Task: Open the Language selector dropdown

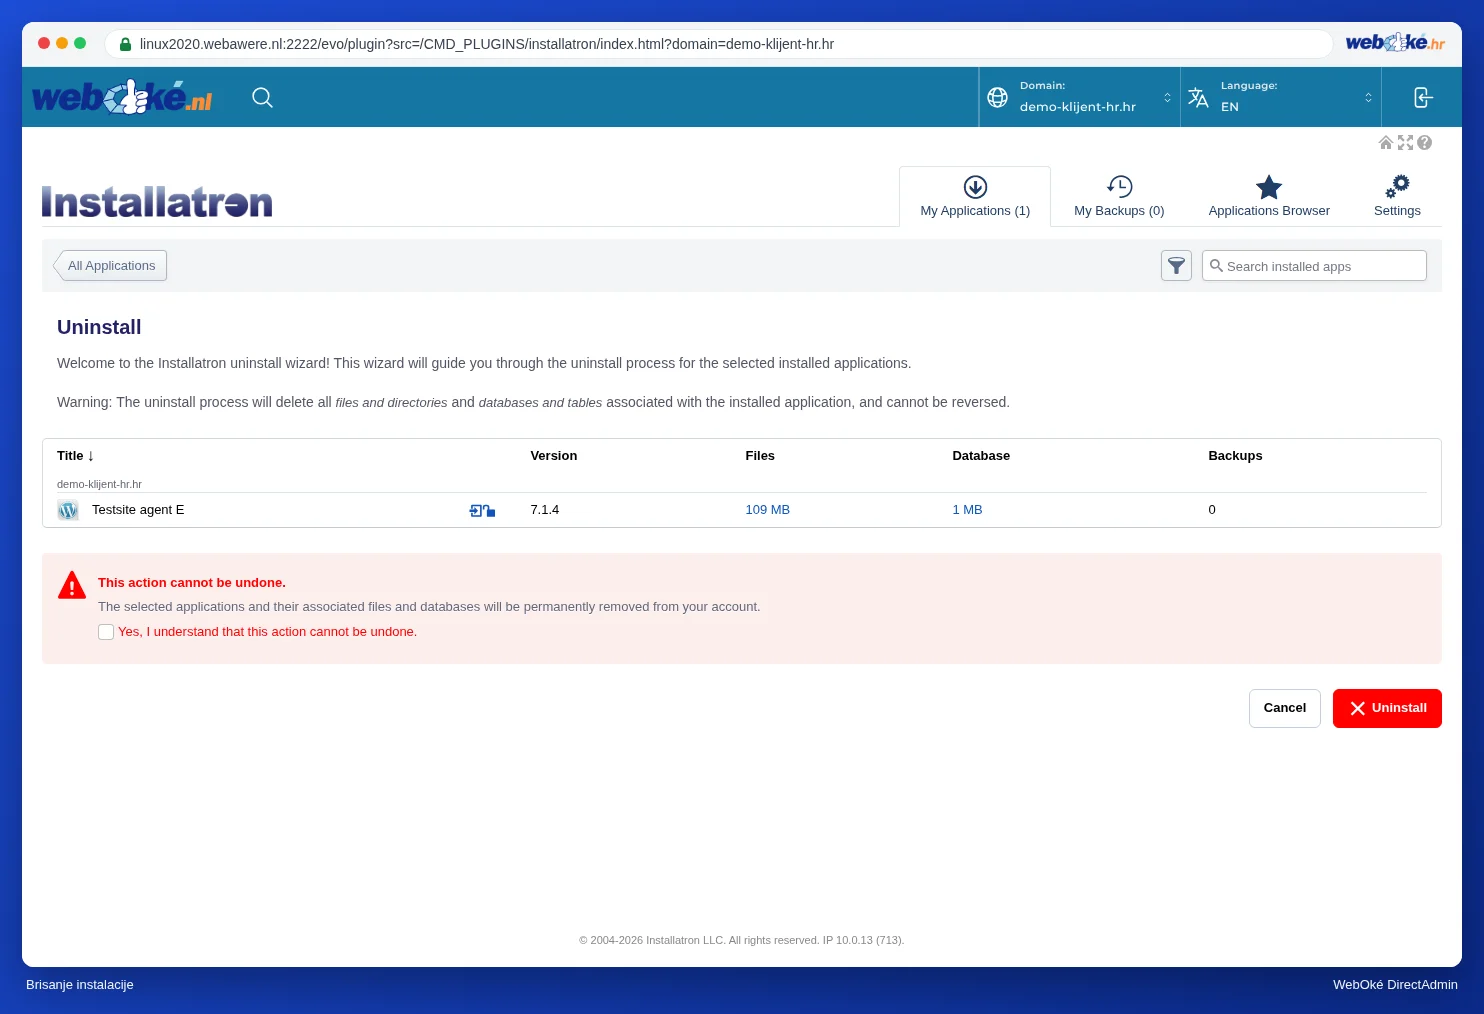Action: pyautogui.click(x=1281, y=97)
